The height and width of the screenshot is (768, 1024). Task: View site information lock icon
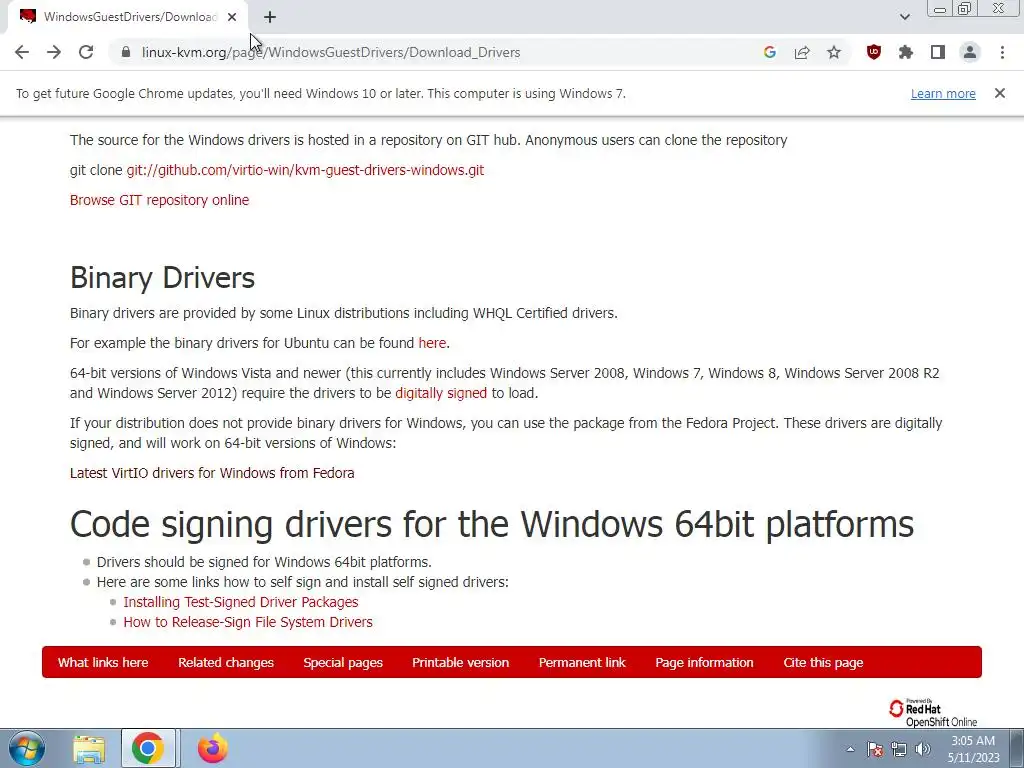click(x=126, y=52)
